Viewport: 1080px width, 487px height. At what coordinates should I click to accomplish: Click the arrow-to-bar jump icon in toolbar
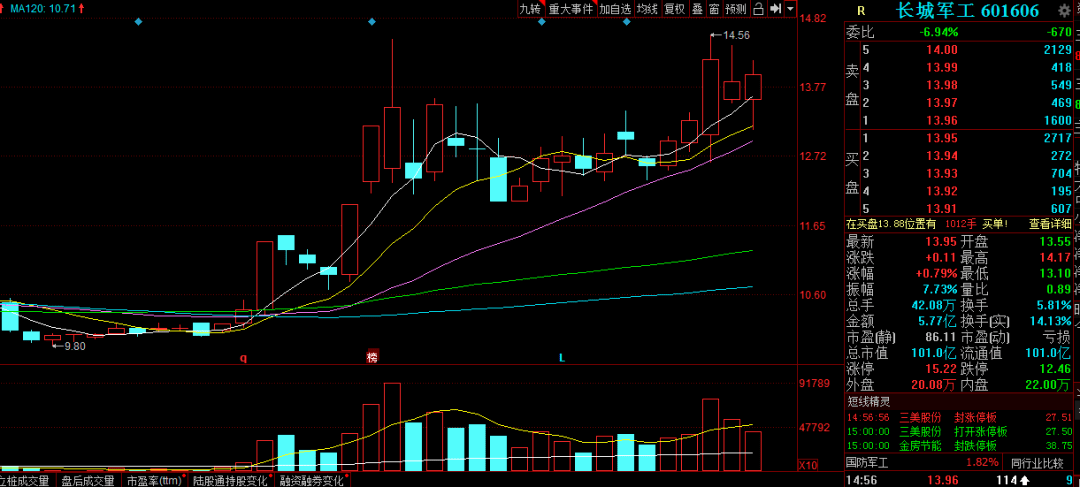[775, 9]
